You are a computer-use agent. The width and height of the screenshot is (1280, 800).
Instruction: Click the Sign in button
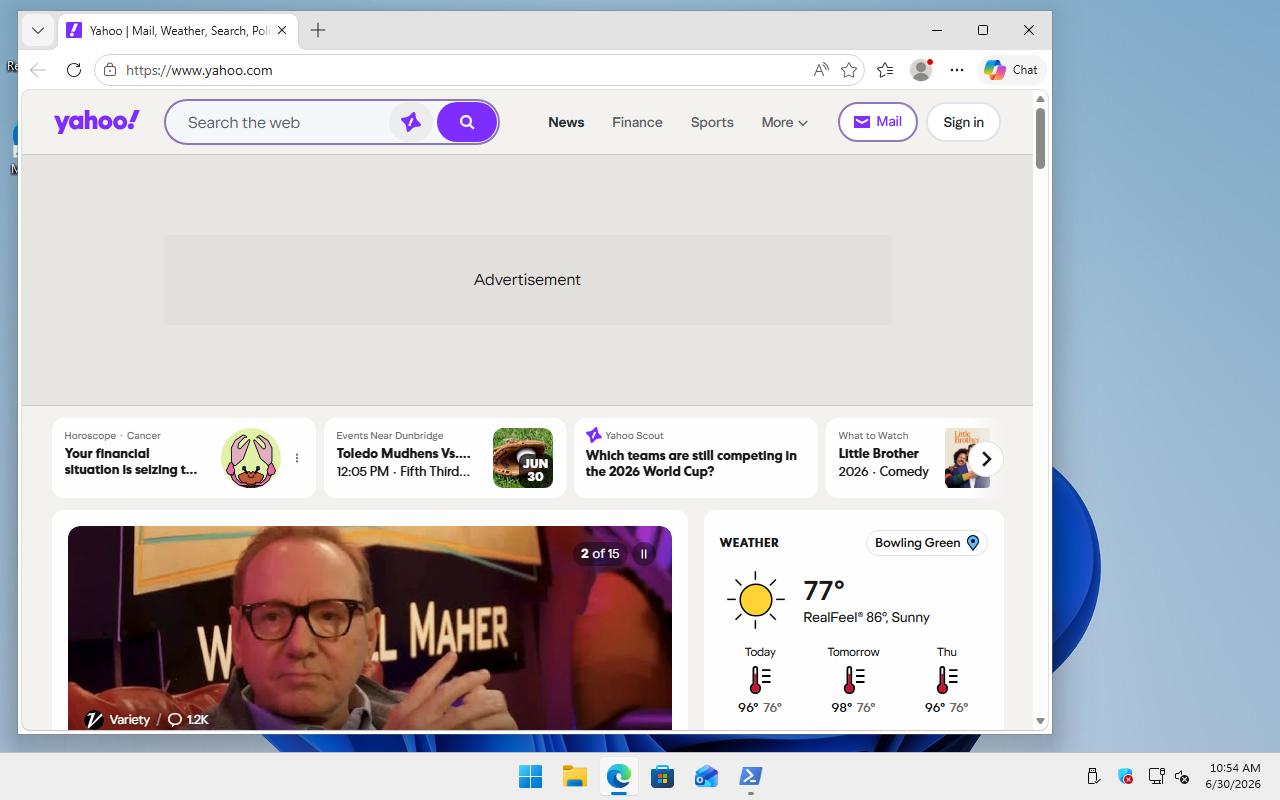(x=963, y=122)
